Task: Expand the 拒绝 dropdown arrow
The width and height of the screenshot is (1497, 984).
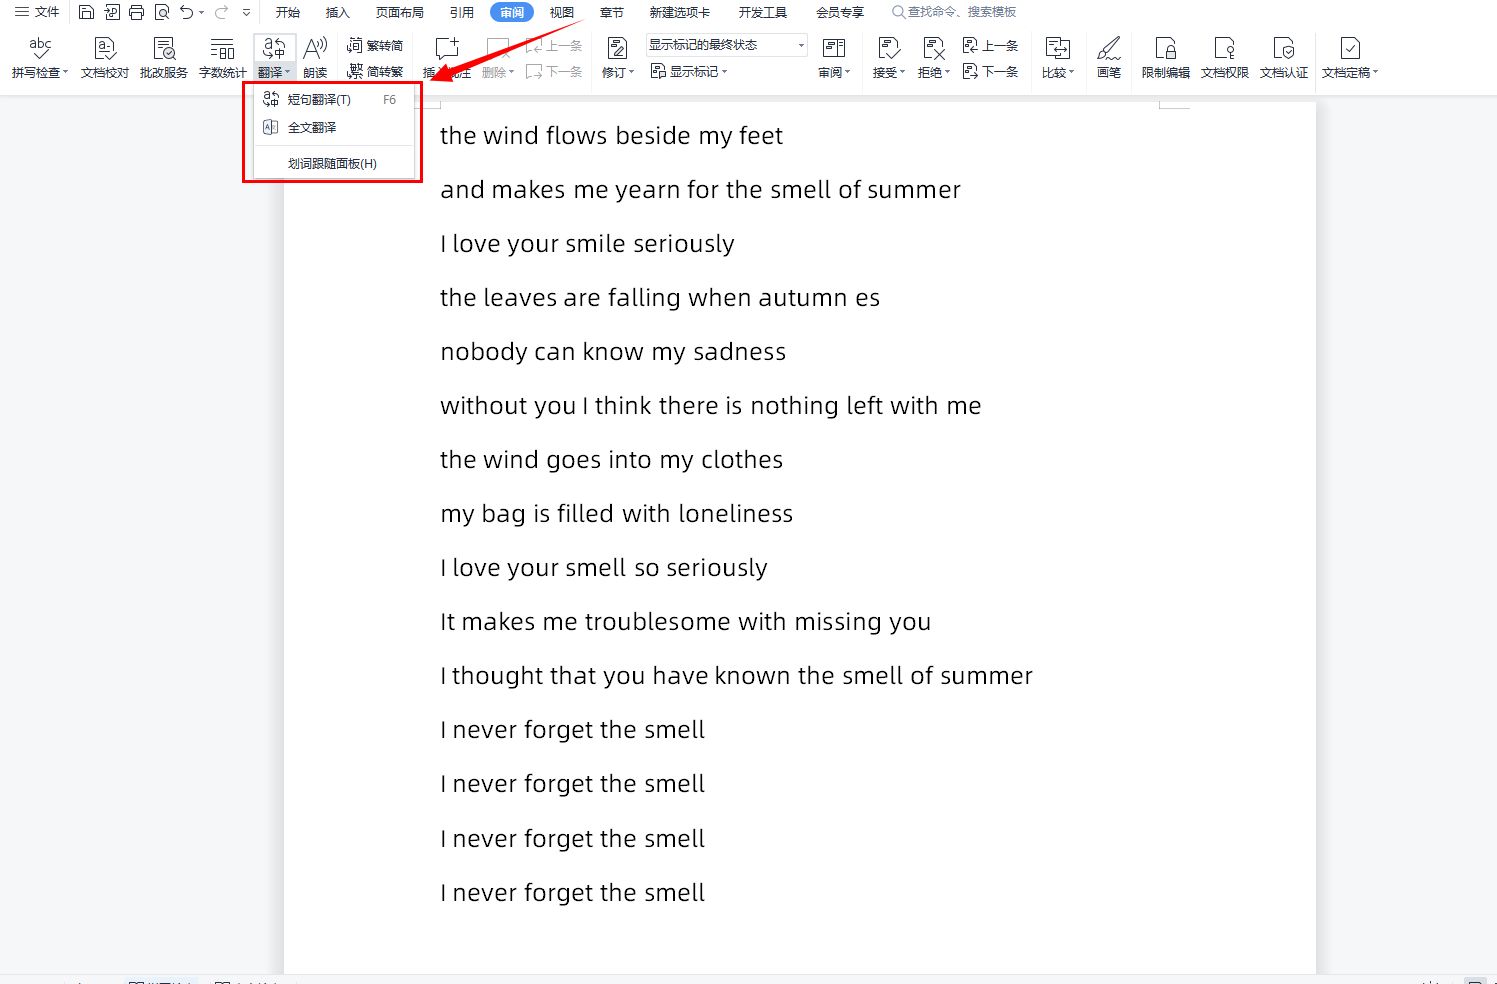Action: click(947, 72)
